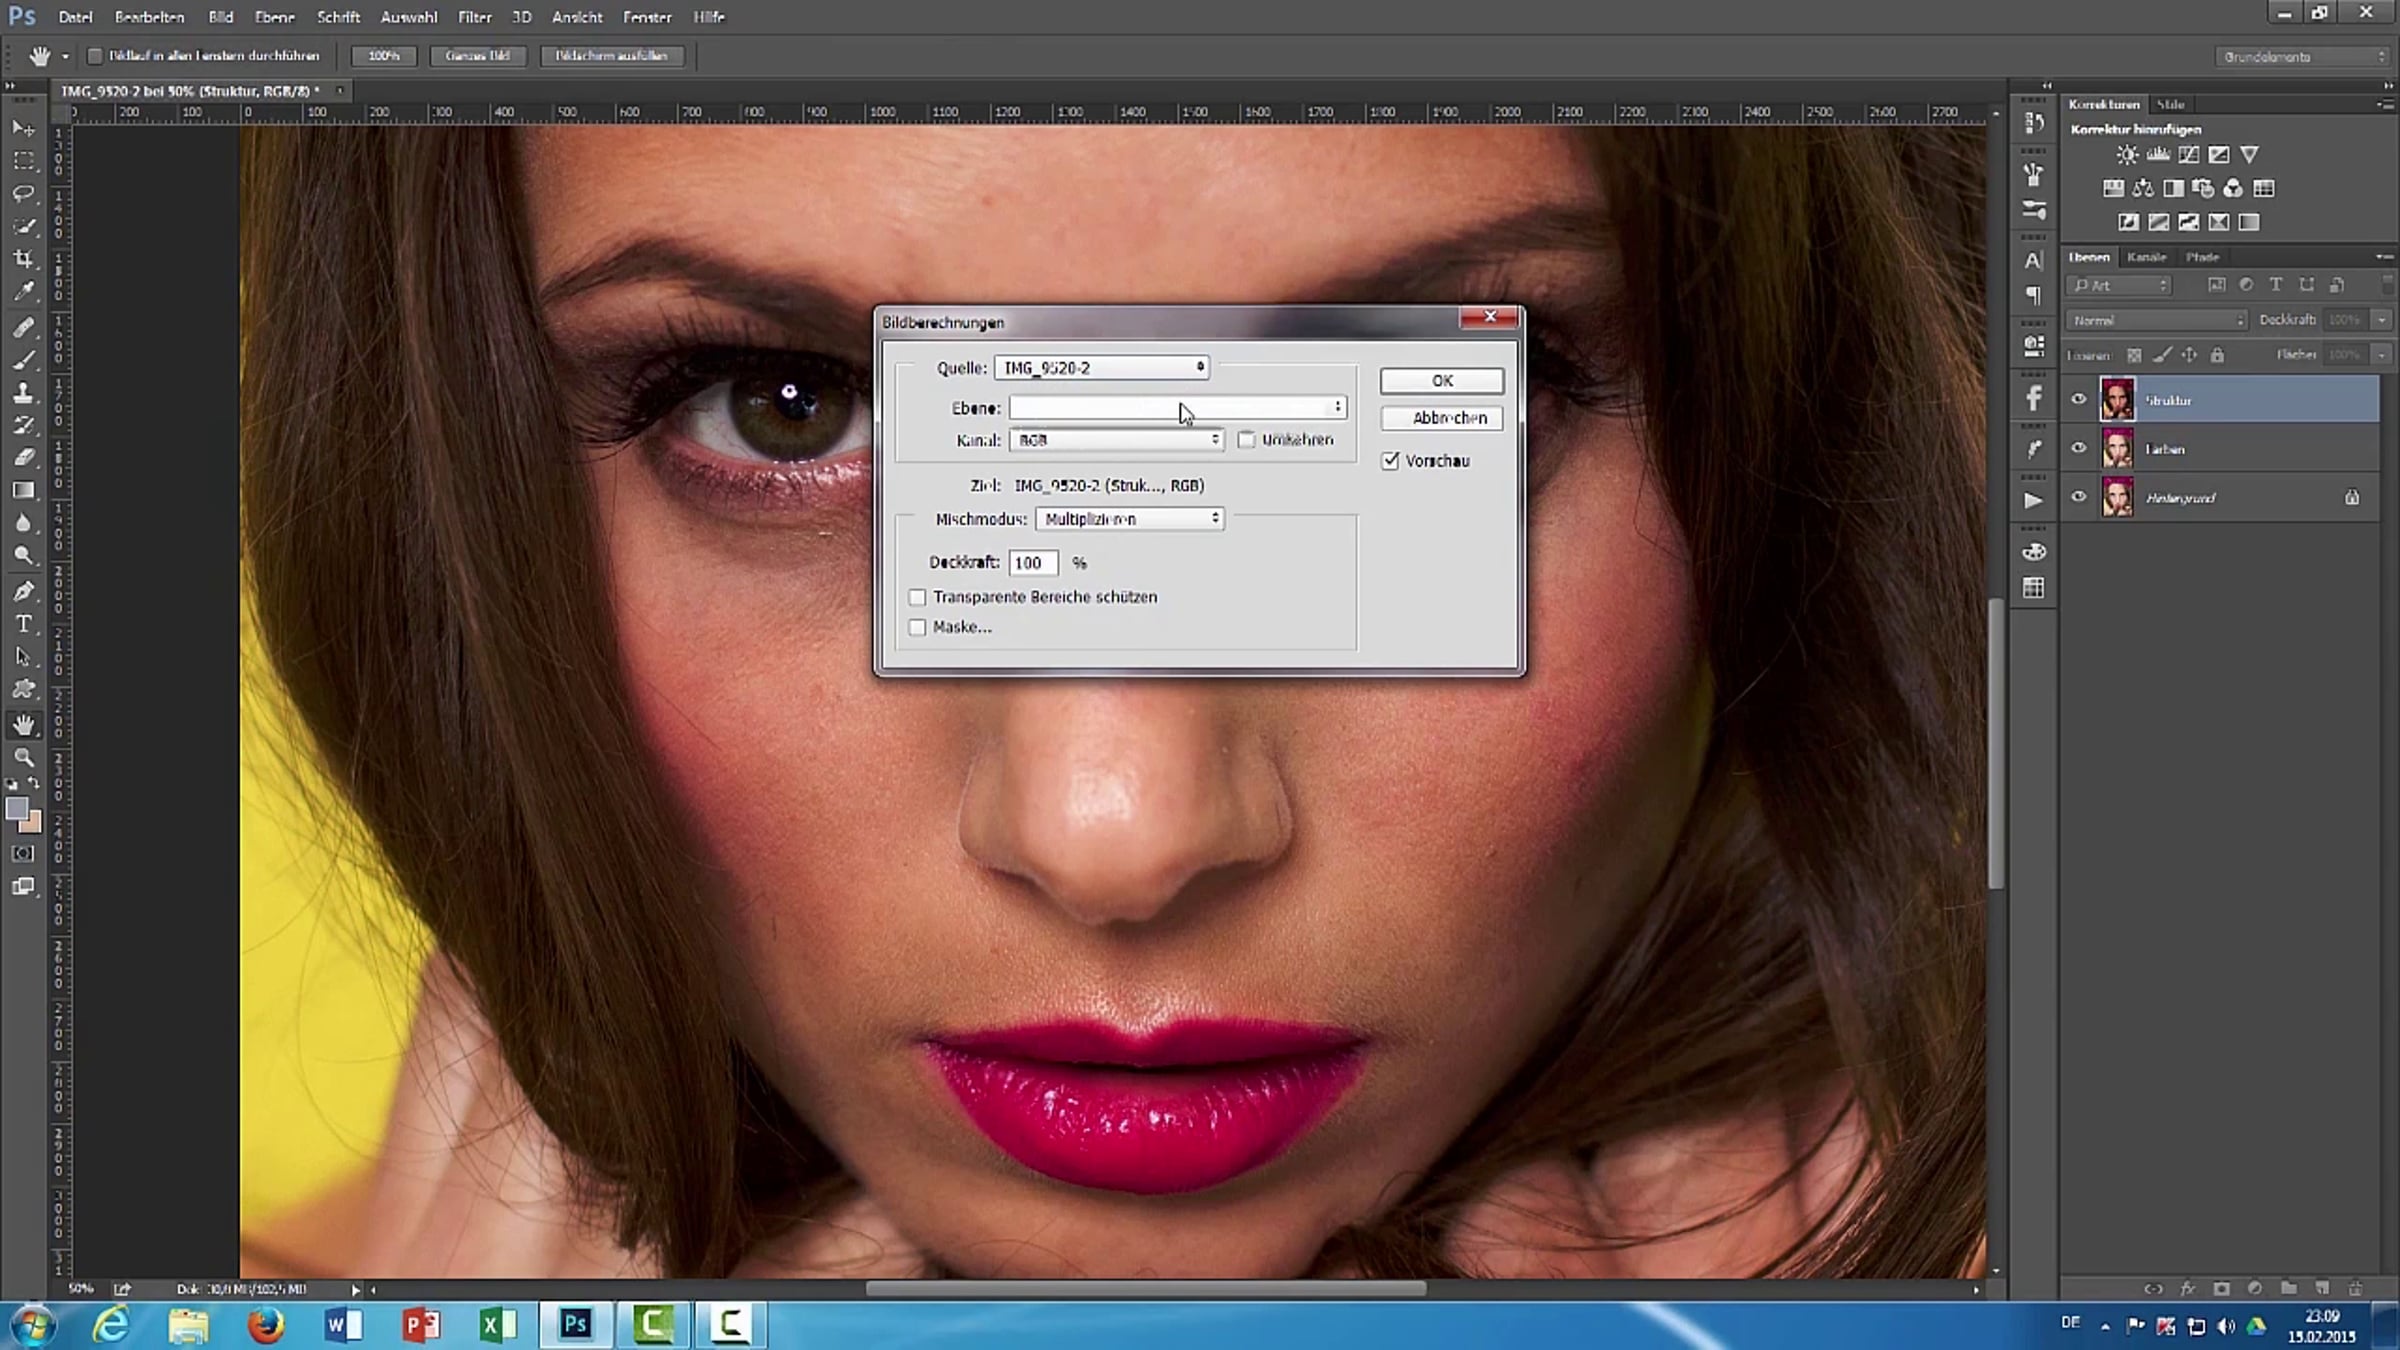The image size is (2400, 1350).
Task: Select the Clone Stamp tool
Action: (23, 392)
